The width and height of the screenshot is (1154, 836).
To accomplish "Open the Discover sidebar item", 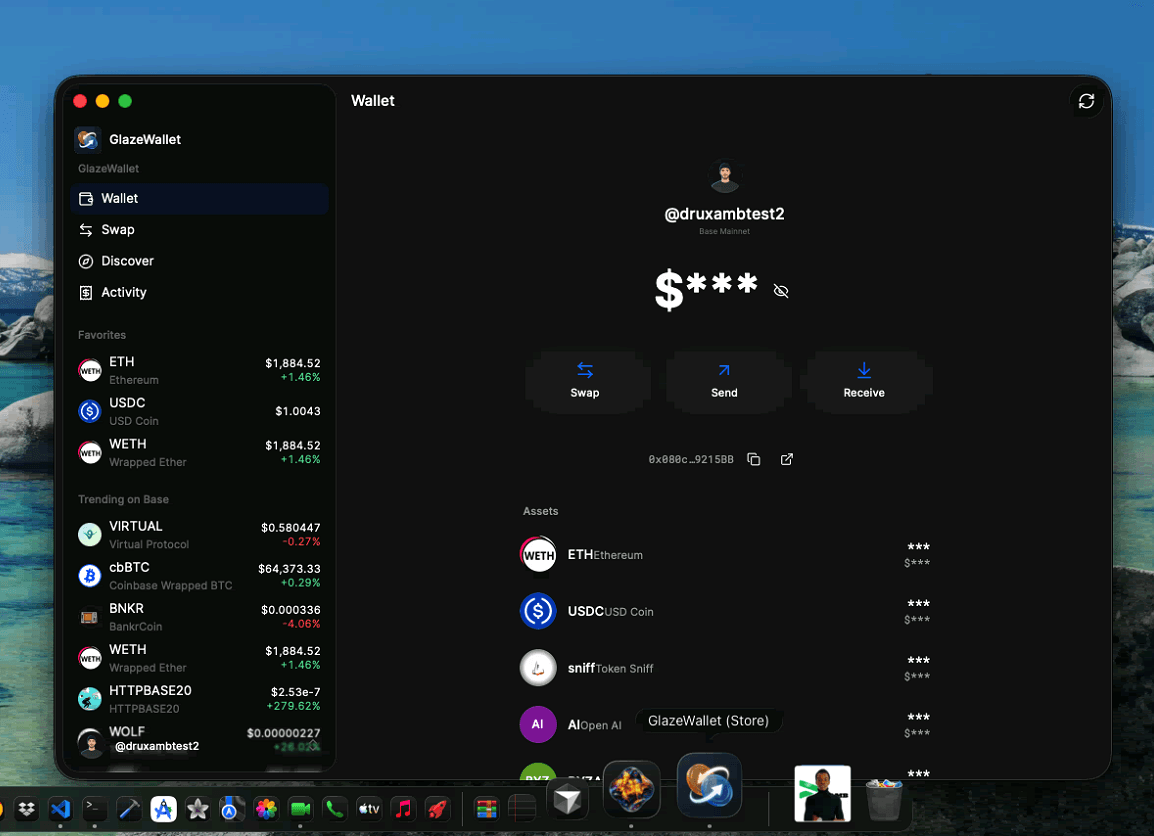I will [199, 261].
